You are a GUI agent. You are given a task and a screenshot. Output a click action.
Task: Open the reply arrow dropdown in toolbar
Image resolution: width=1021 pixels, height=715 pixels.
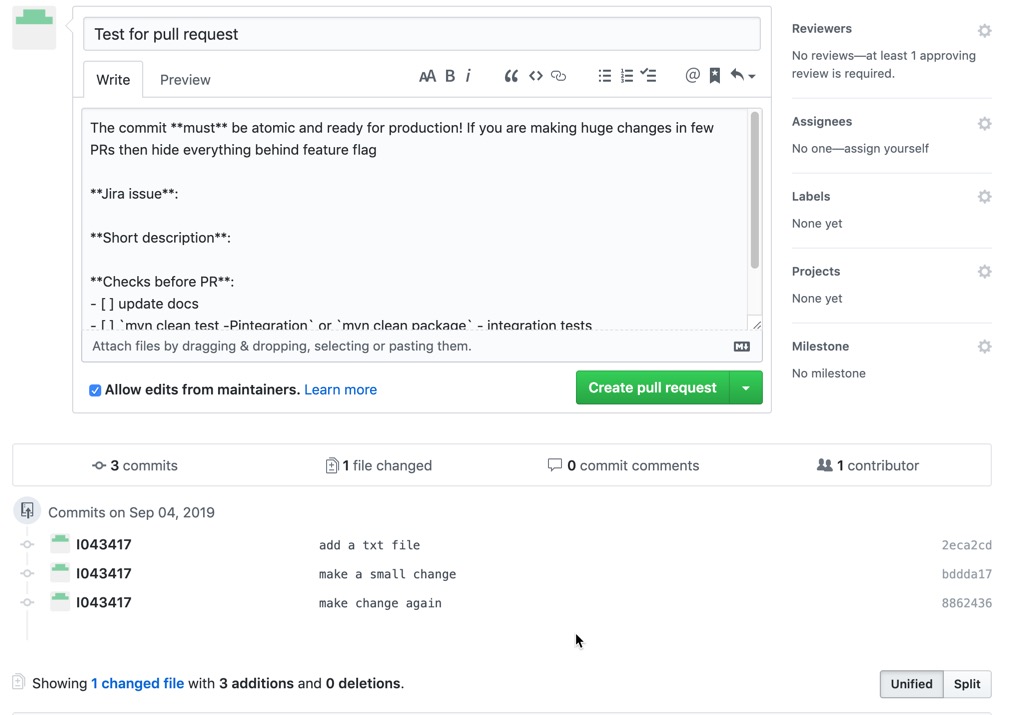(x=741, y=75)
